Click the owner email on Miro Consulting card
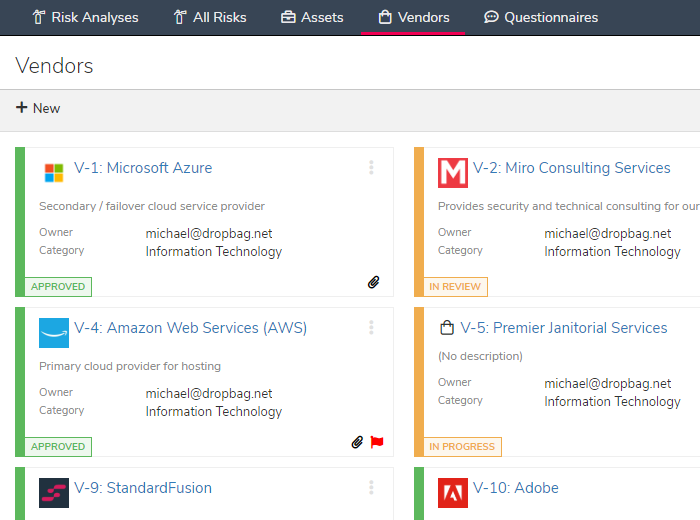Image resolution: width=700 pixels, height=520 pixels. tap(608, 233)
